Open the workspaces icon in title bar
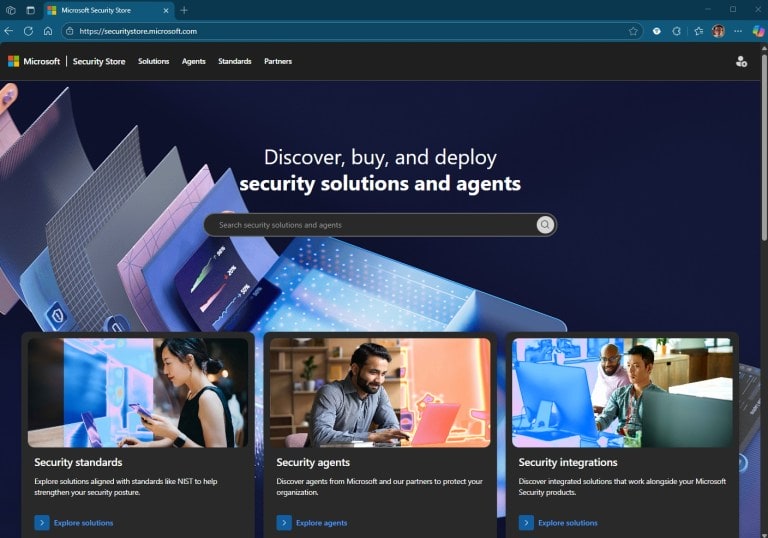 (11, 10)
